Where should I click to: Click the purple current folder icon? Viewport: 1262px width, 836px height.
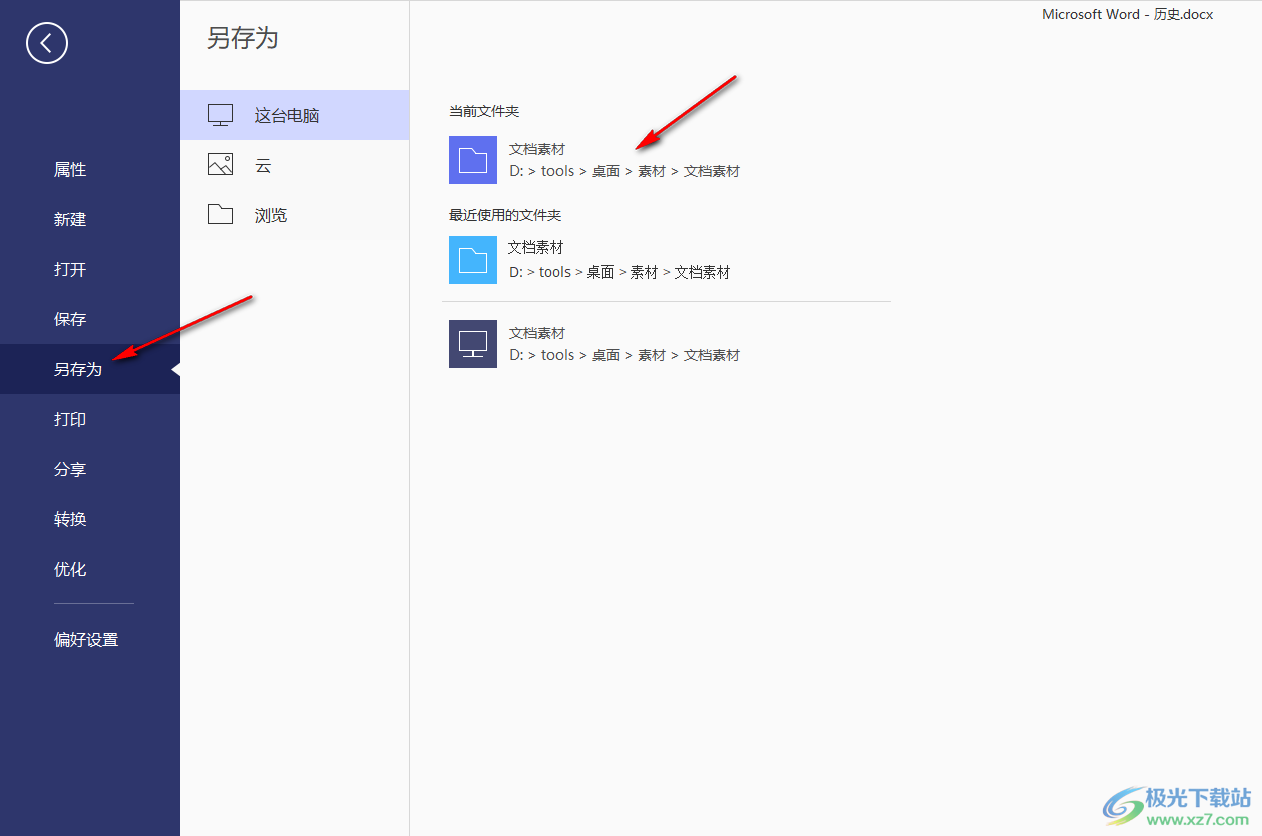pos(473,160)
